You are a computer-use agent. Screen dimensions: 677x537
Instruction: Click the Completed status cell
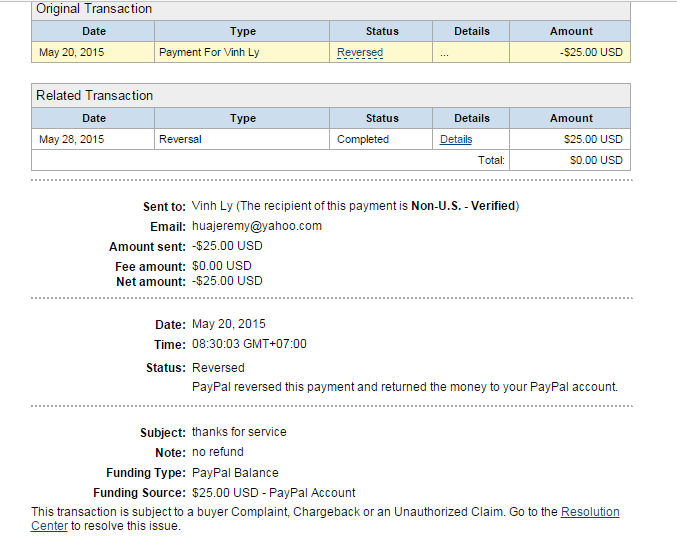(x=363, y=139)
